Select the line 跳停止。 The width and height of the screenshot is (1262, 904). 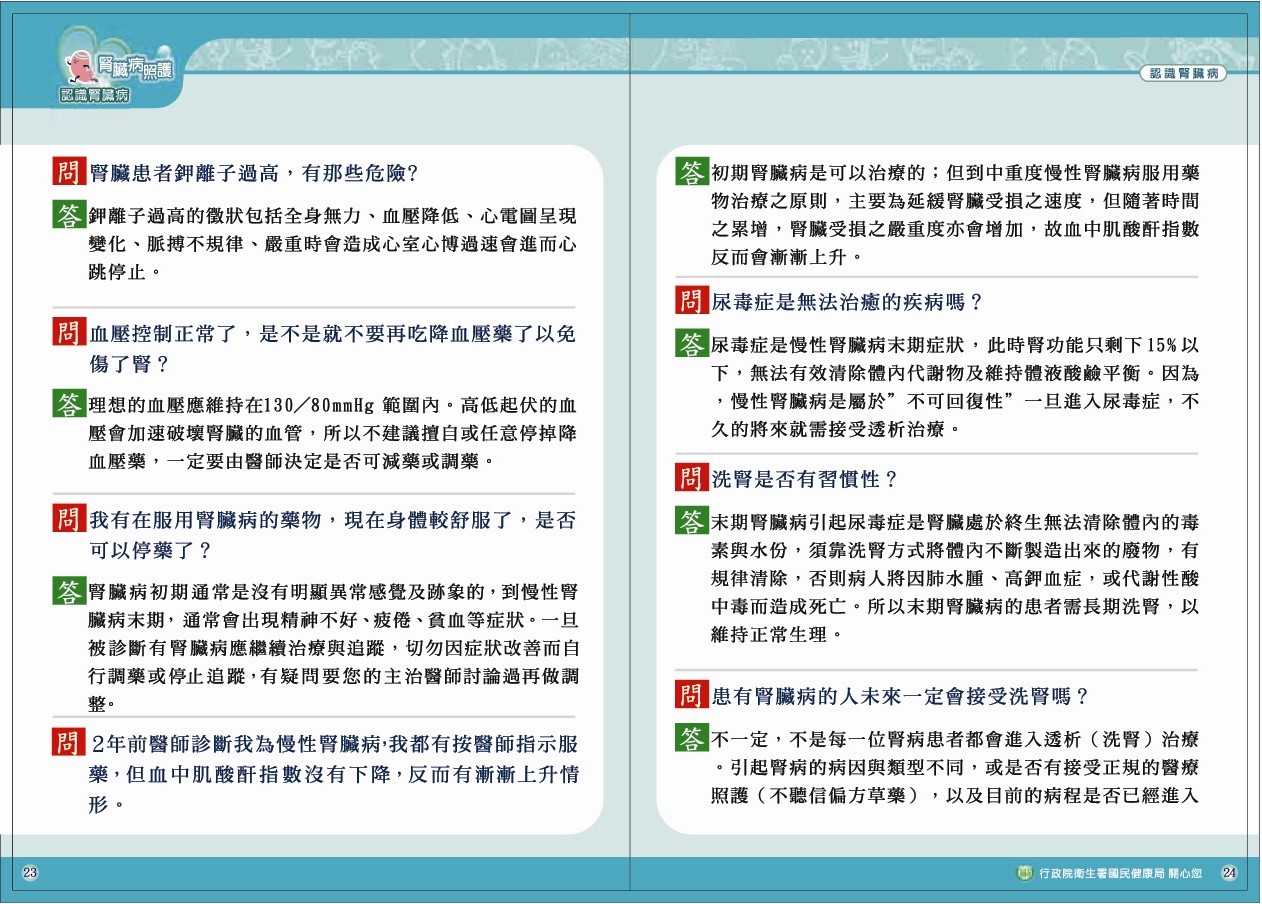click(x=126, y=272)
